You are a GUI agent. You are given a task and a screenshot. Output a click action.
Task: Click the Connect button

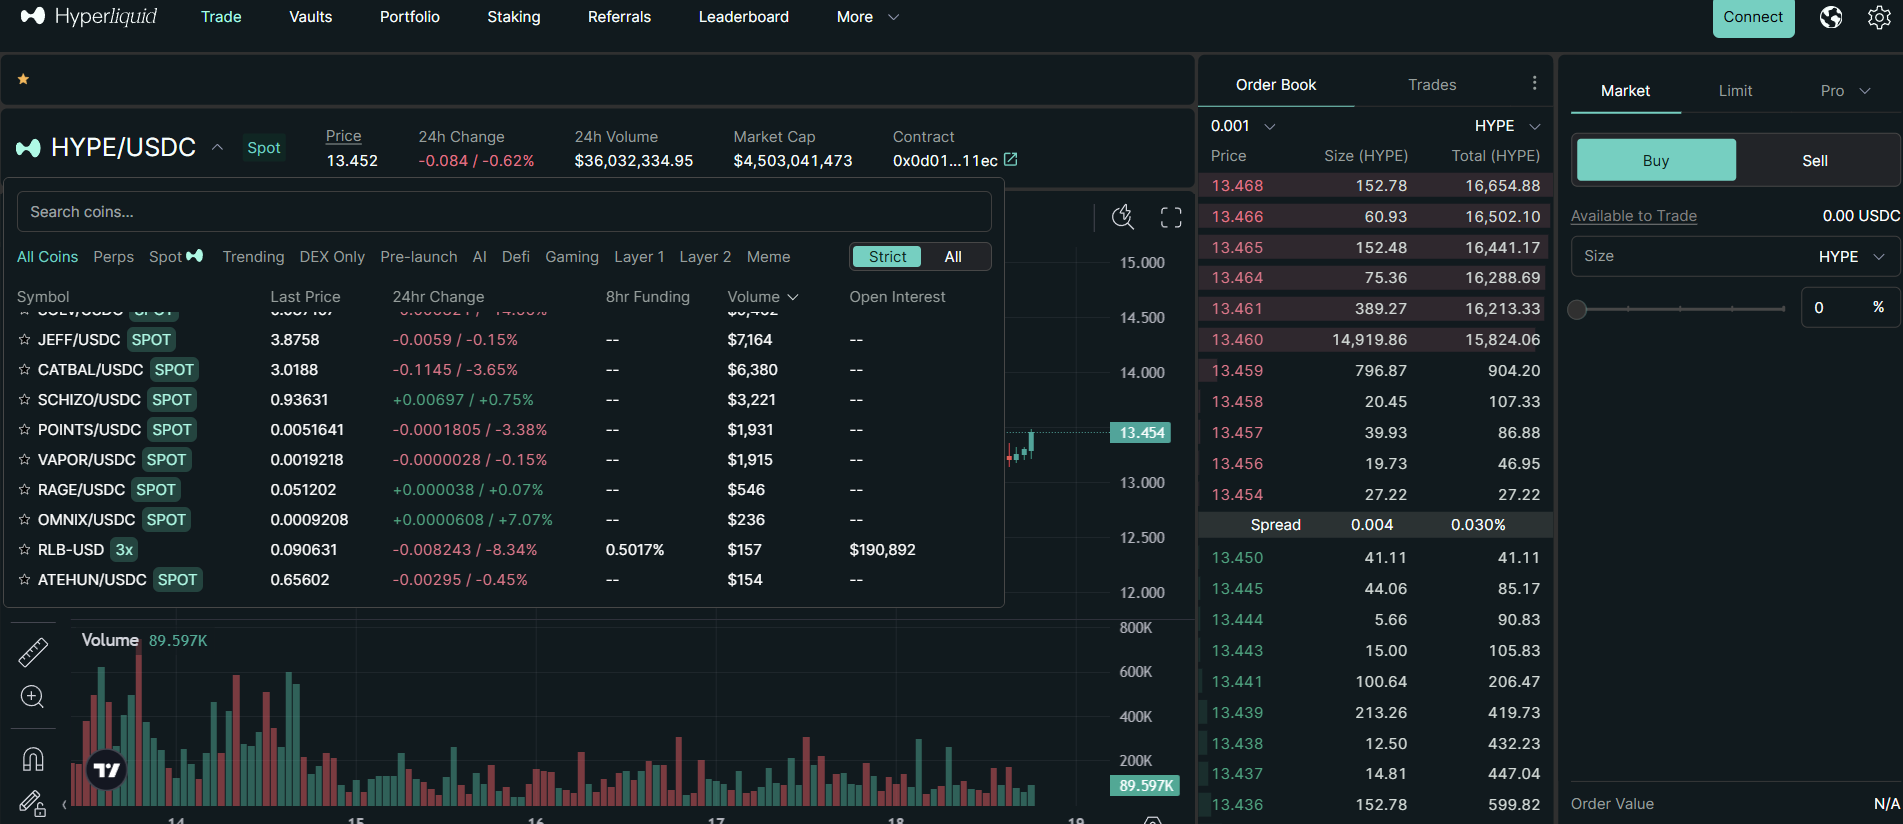(1753, 17)
